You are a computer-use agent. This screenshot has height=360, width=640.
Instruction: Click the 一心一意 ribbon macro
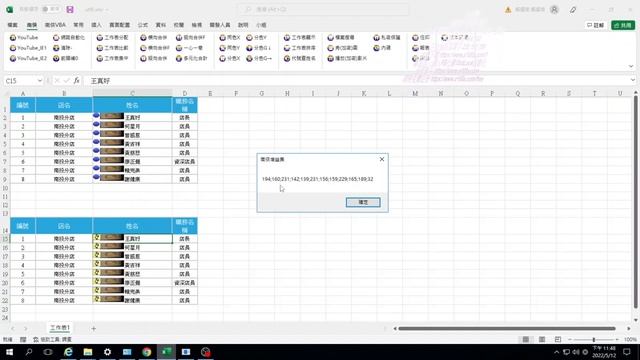coord(189,48)
